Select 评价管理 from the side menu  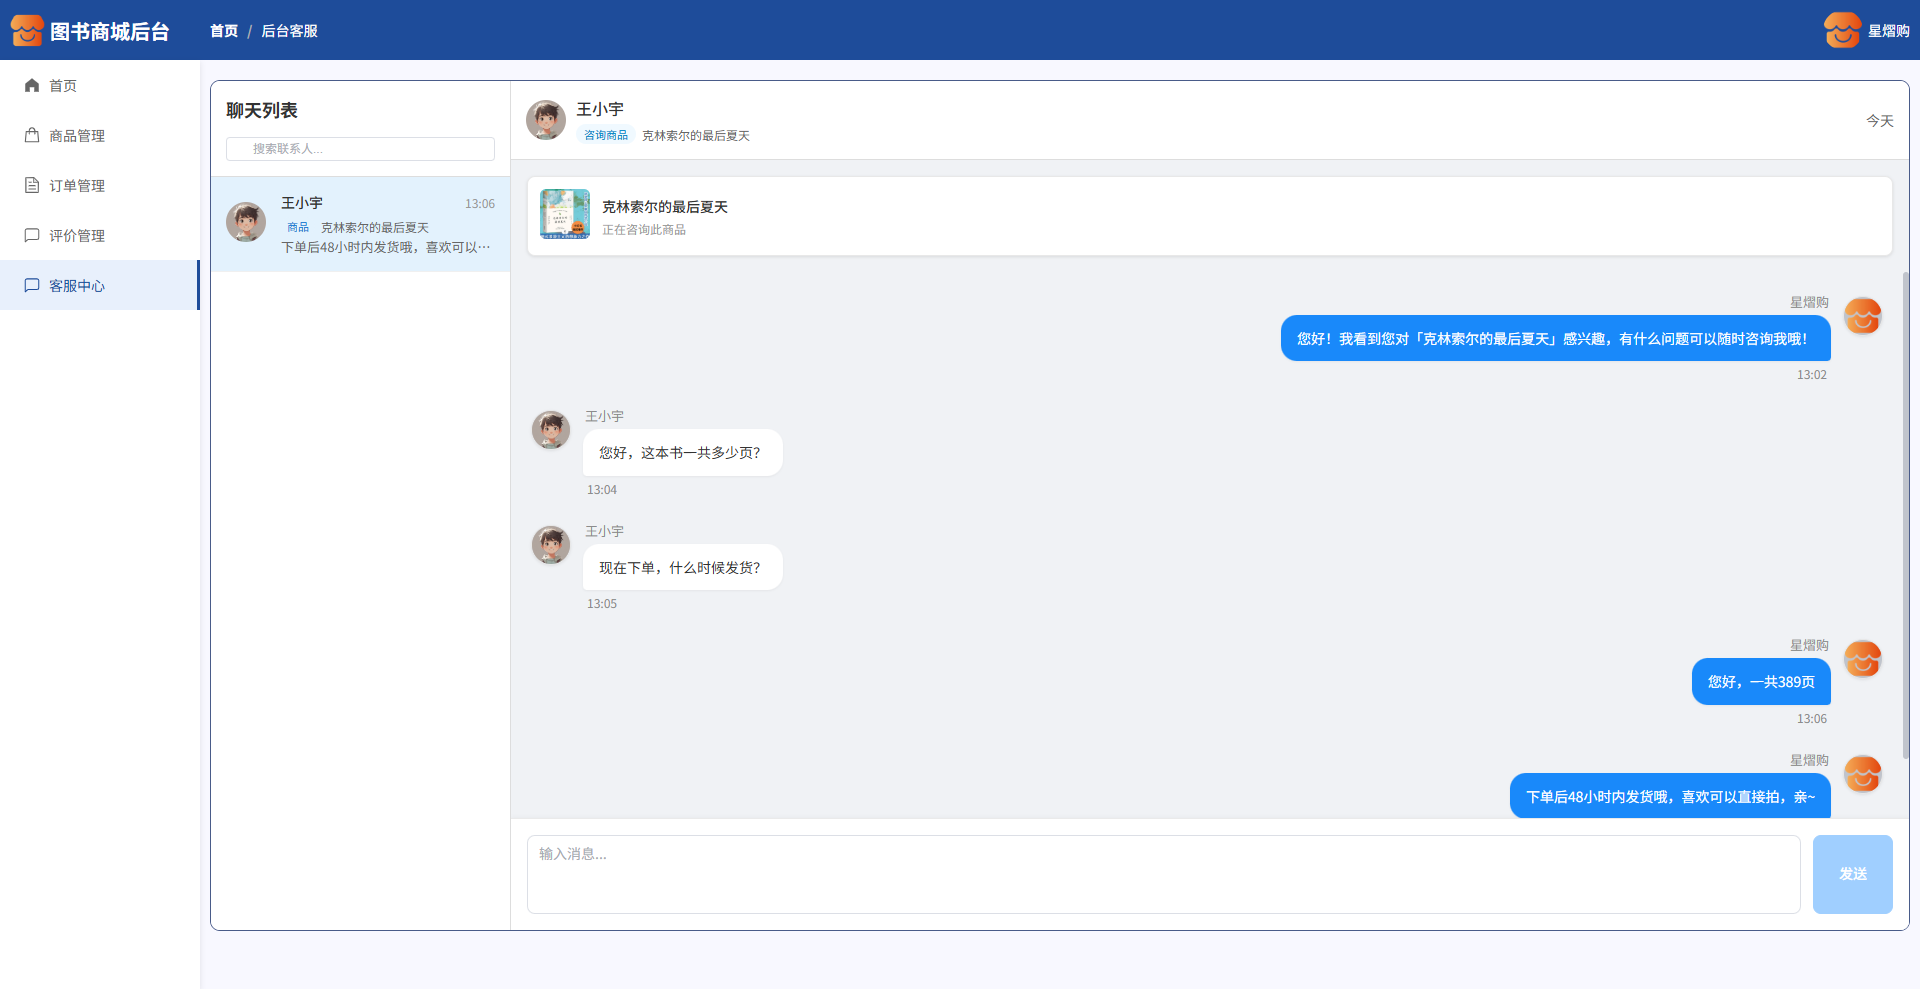click(x=77, y=236)
